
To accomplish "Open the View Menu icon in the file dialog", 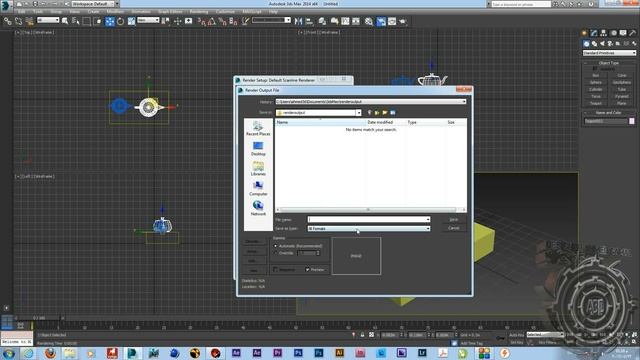I will [x=393, y=113].
